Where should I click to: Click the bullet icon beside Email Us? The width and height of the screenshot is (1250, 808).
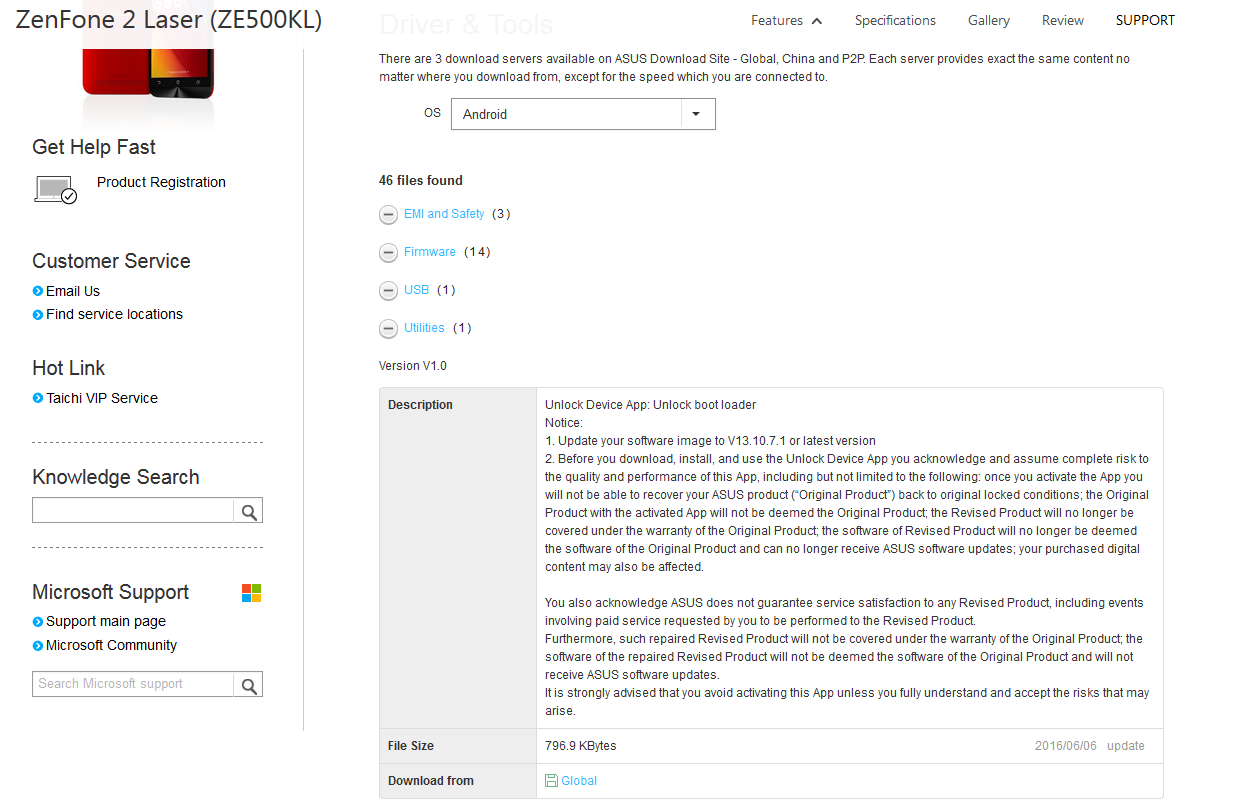[x=38, y=291]
